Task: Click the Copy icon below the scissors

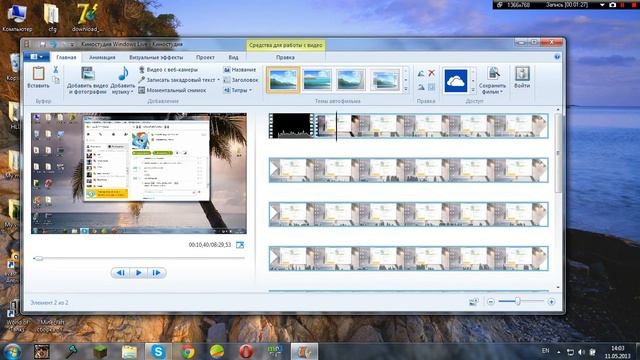Action: (x=56, y=80)
